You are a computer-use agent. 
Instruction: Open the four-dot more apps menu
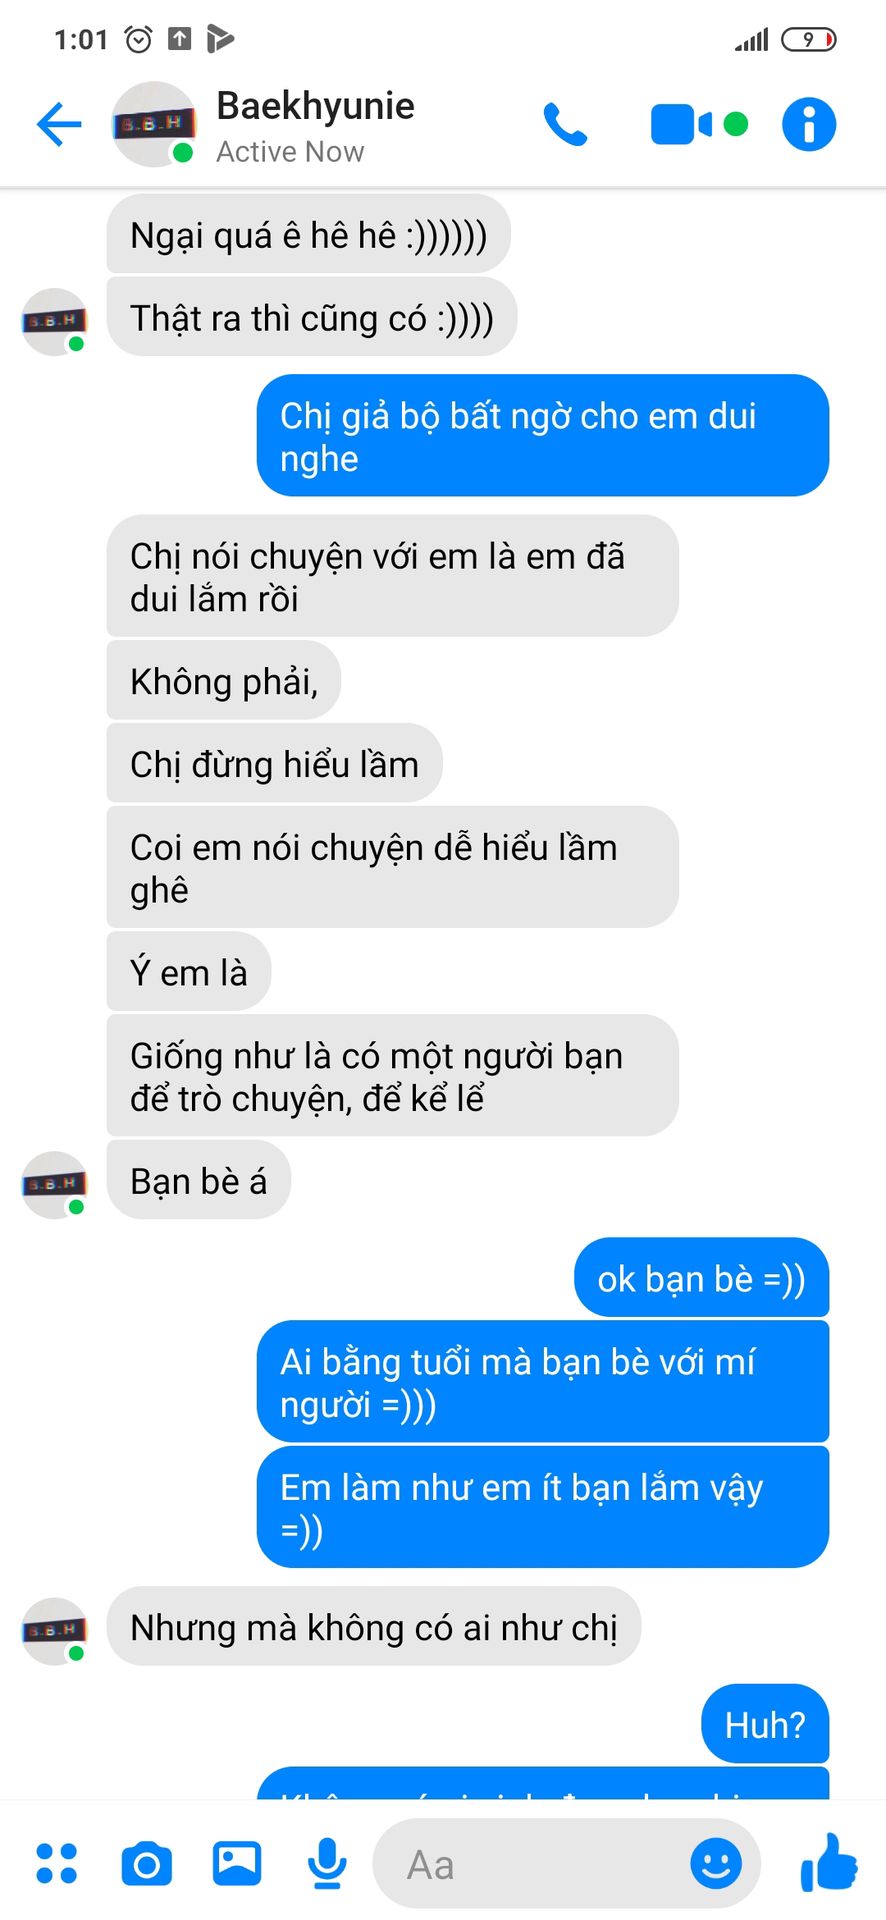tap(57, 1863)
